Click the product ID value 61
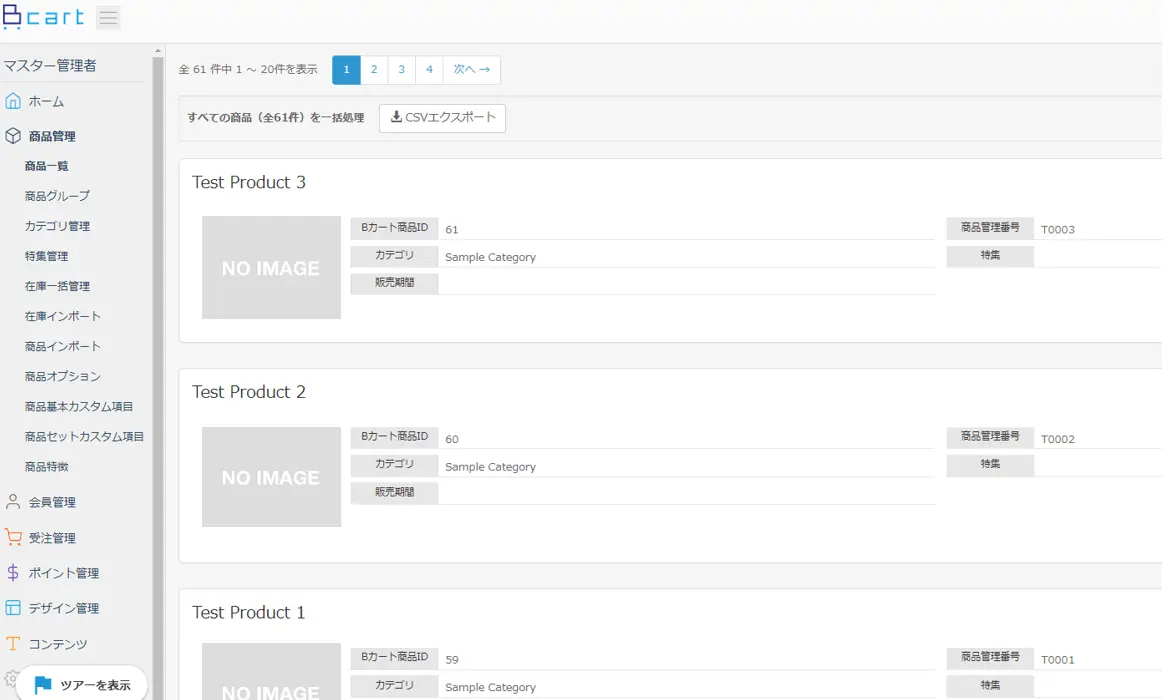 point(451,229)
